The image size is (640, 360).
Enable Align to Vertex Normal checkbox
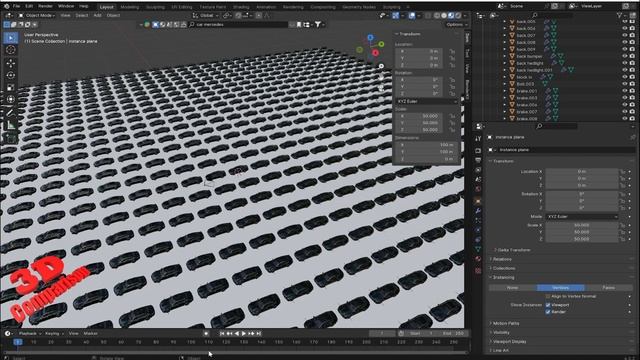548,296
